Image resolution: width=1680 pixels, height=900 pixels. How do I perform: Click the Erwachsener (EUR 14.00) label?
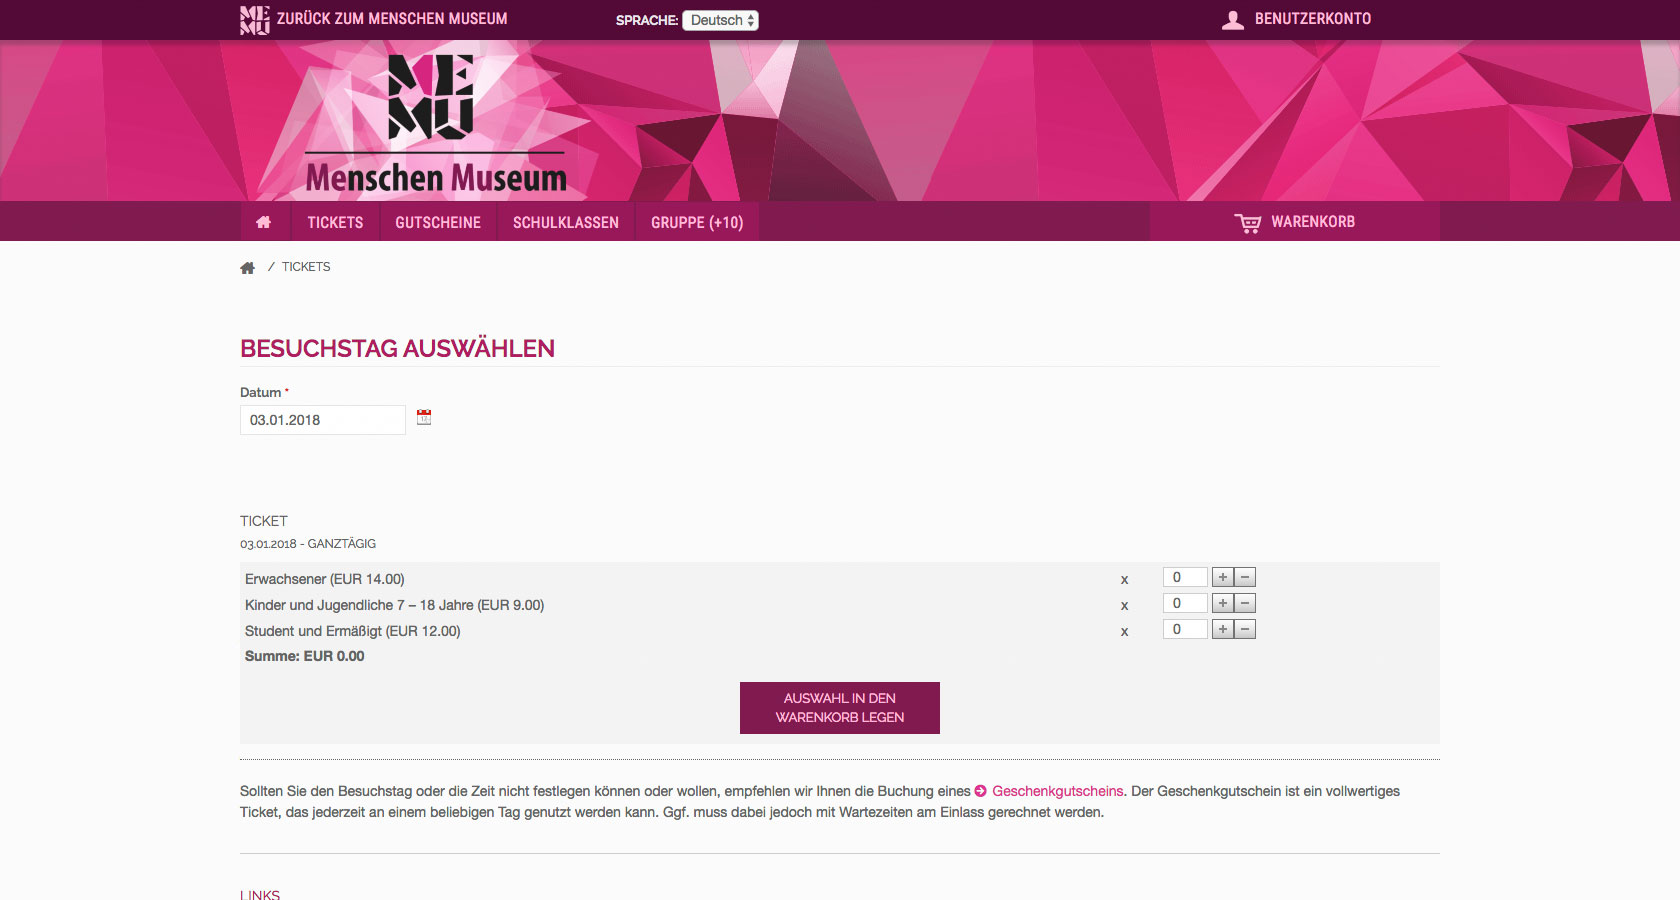pyautogui.click(x=325, y=579)
